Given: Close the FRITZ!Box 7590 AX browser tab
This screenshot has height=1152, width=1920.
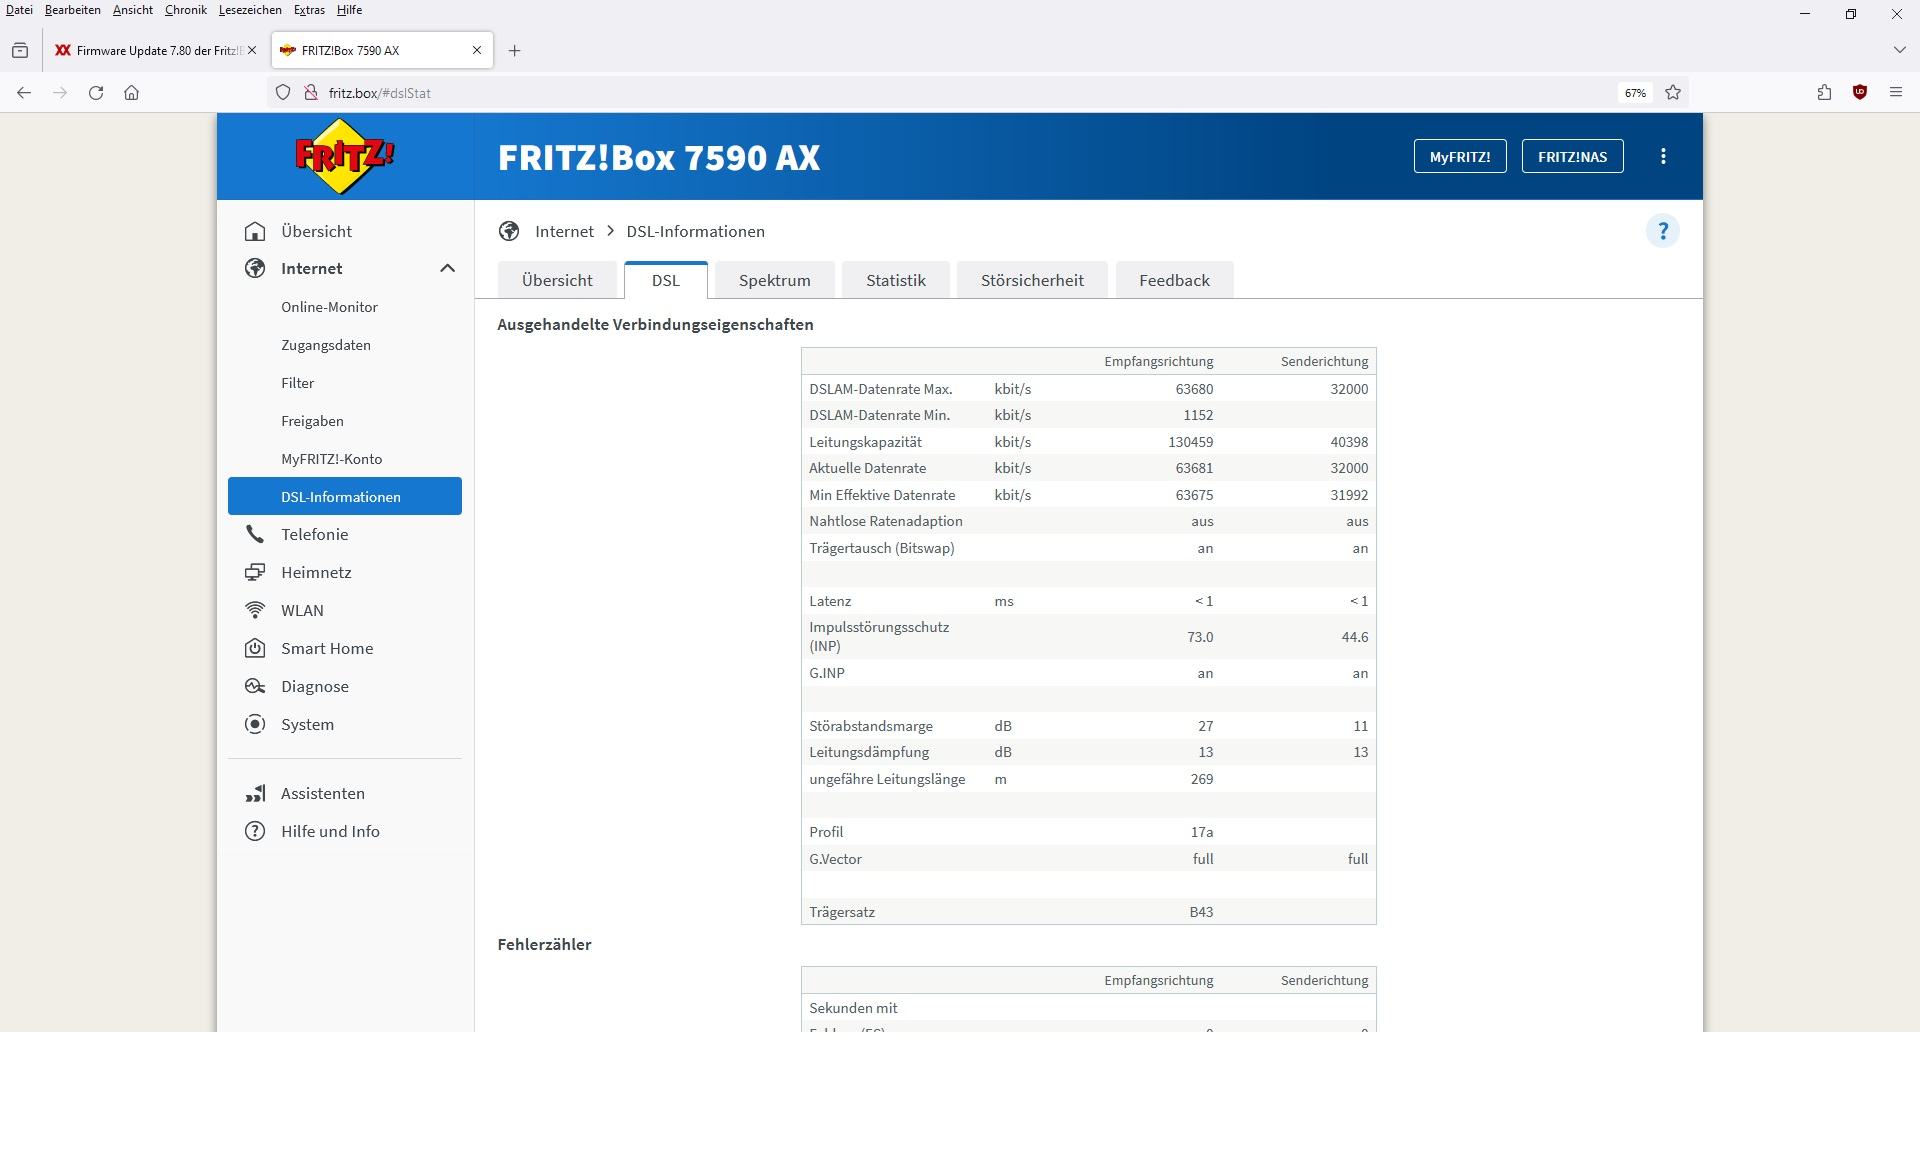Looking at the screenshot, I should pyautogui.click(x=477, y=50).
